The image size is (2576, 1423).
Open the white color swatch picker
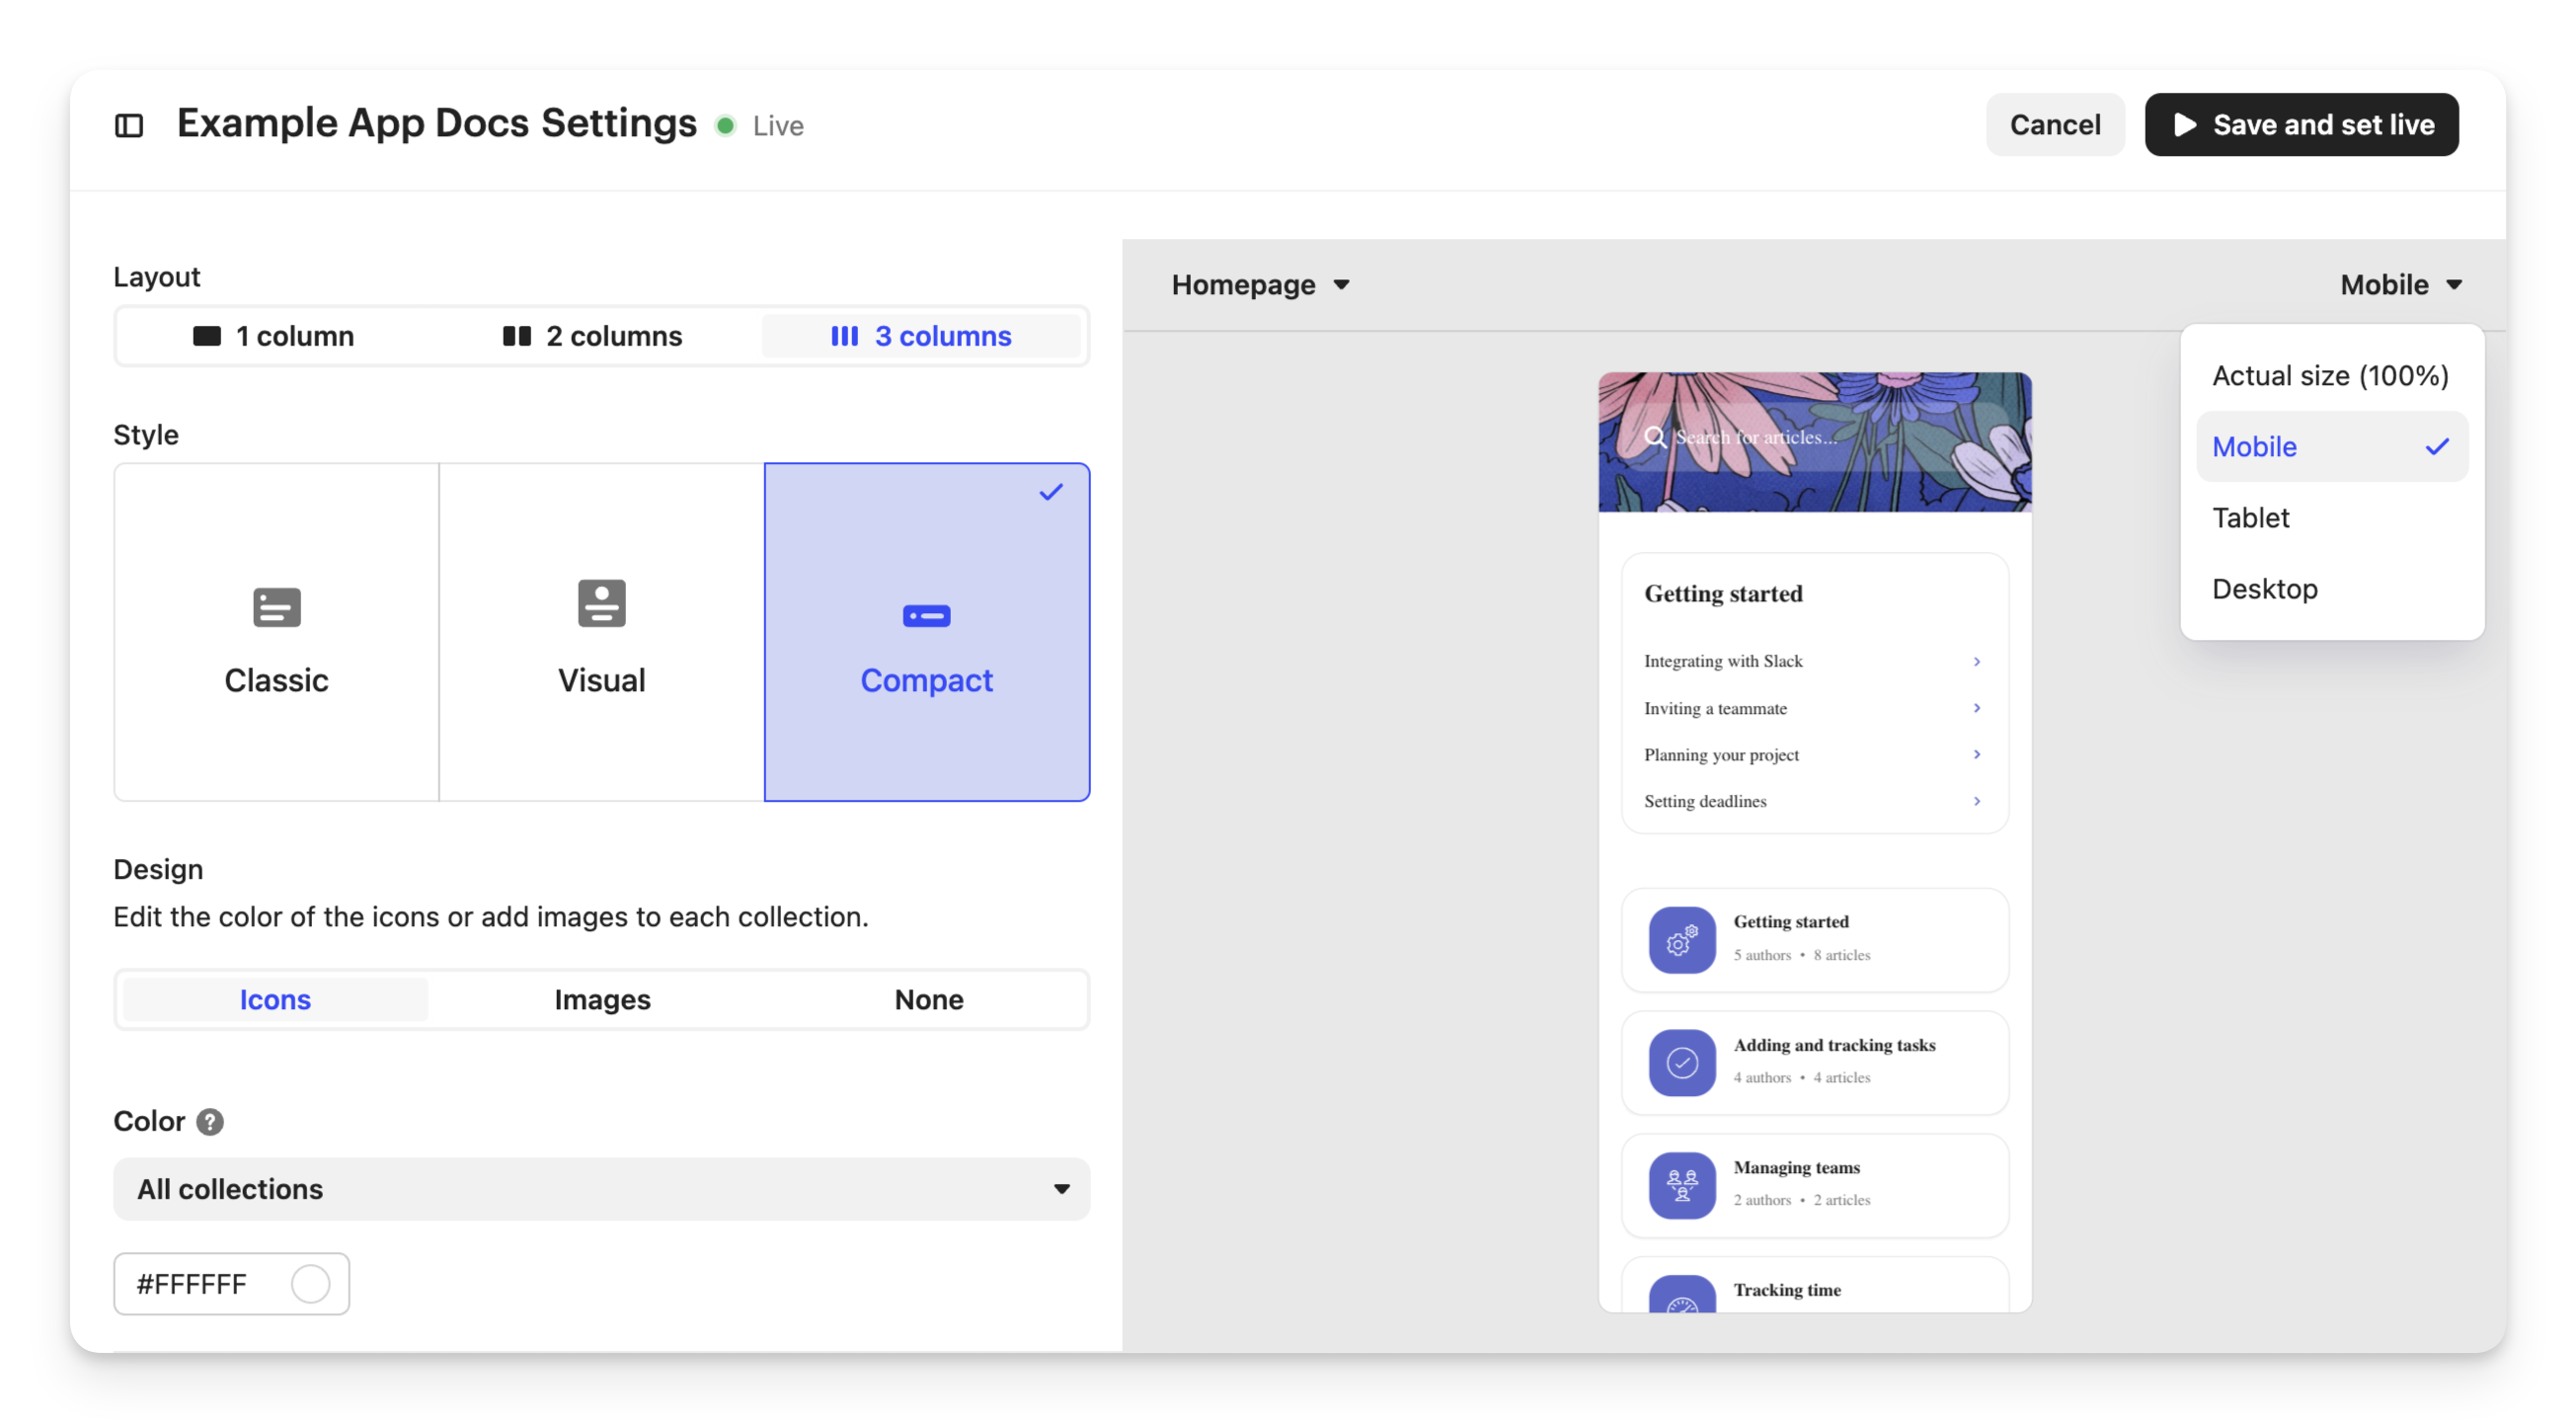click(310, 1284)
